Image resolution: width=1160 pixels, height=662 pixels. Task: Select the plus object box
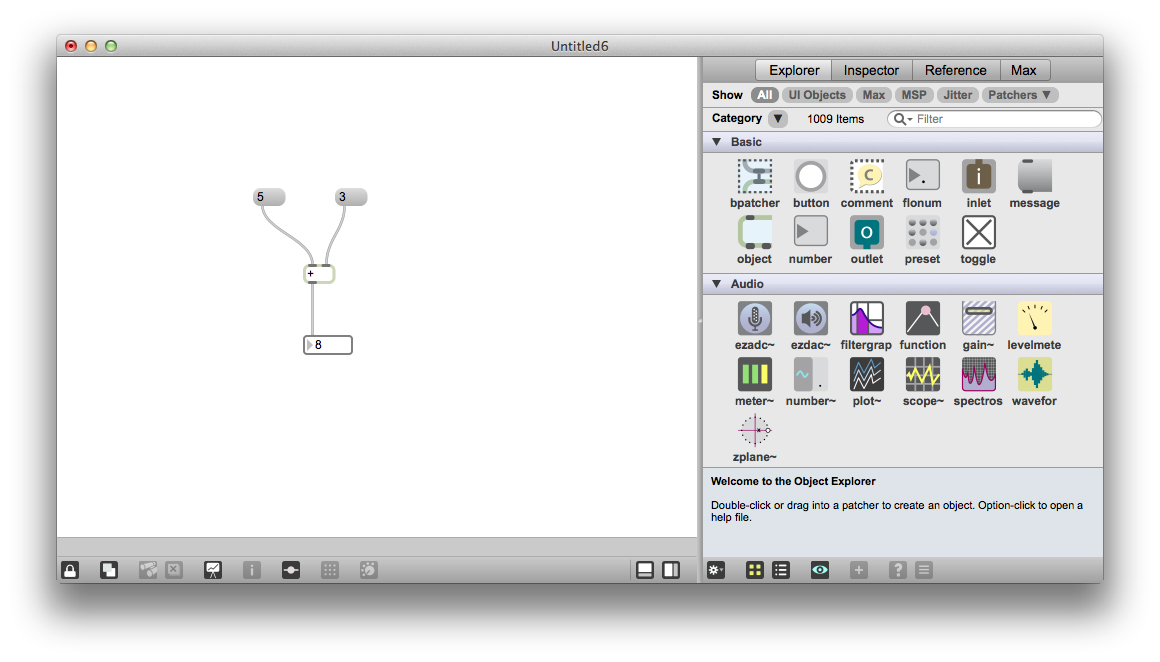(x=319, y=274)
